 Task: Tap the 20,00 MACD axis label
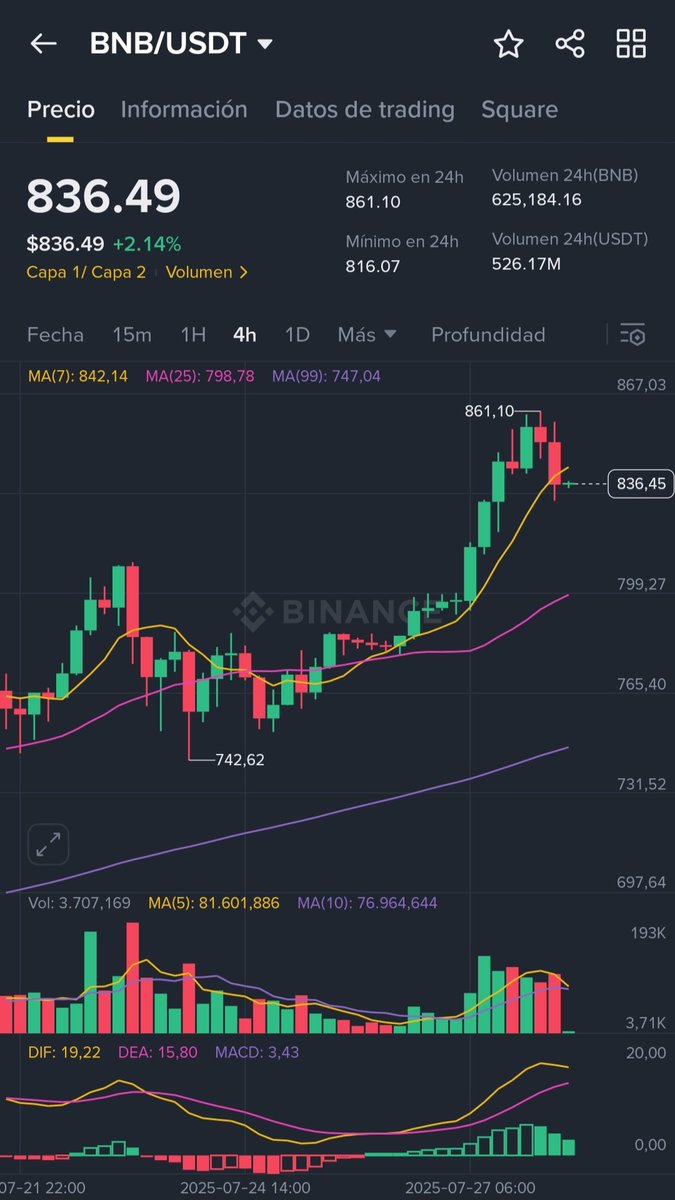point(646,1052)
